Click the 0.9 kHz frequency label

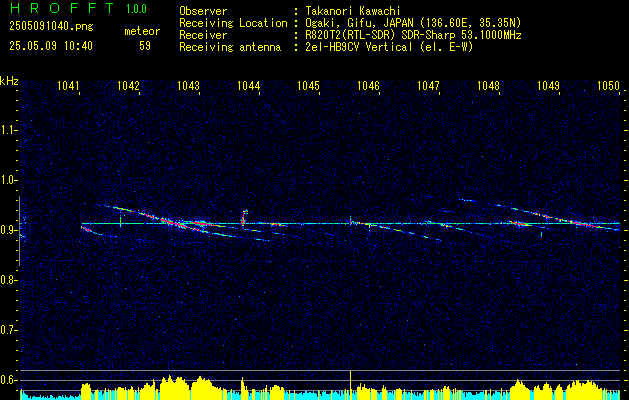(x=8, y=230)
